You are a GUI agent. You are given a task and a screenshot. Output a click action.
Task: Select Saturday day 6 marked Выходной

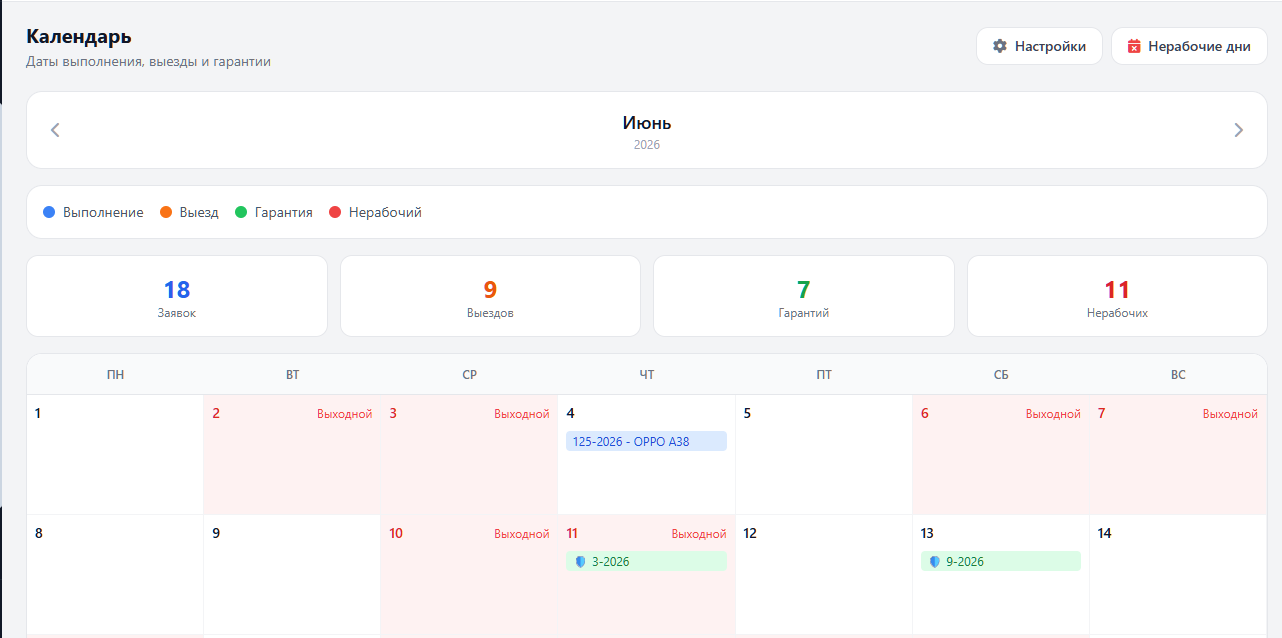pyautogui.click(x=1001, y=455)
